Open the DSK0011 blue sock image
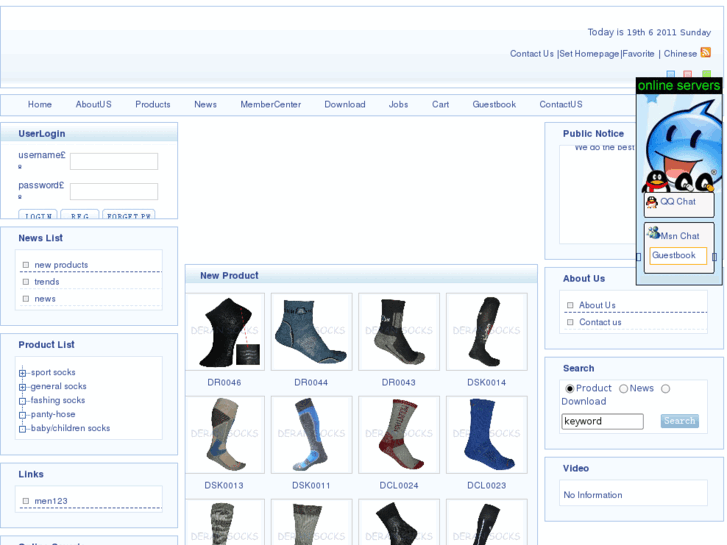 (312, 435)
